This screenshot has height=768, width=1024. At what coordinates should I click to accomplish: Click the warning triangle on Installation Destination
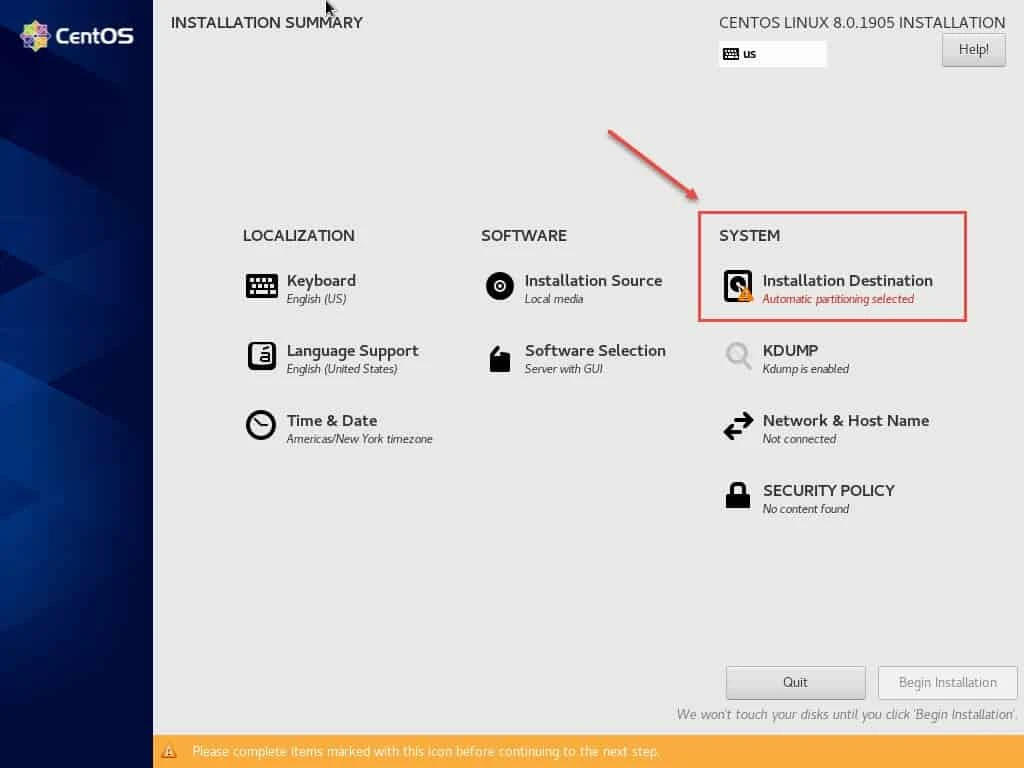tap(744, 293)
